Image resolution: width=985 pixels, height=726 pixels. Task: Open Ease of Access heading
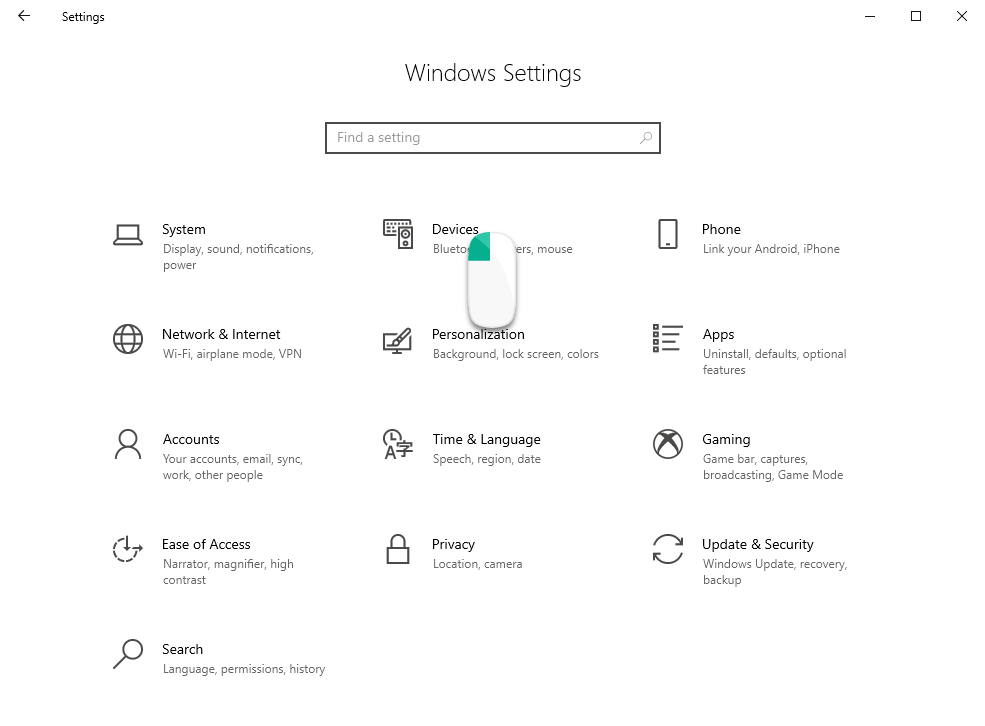206,544
